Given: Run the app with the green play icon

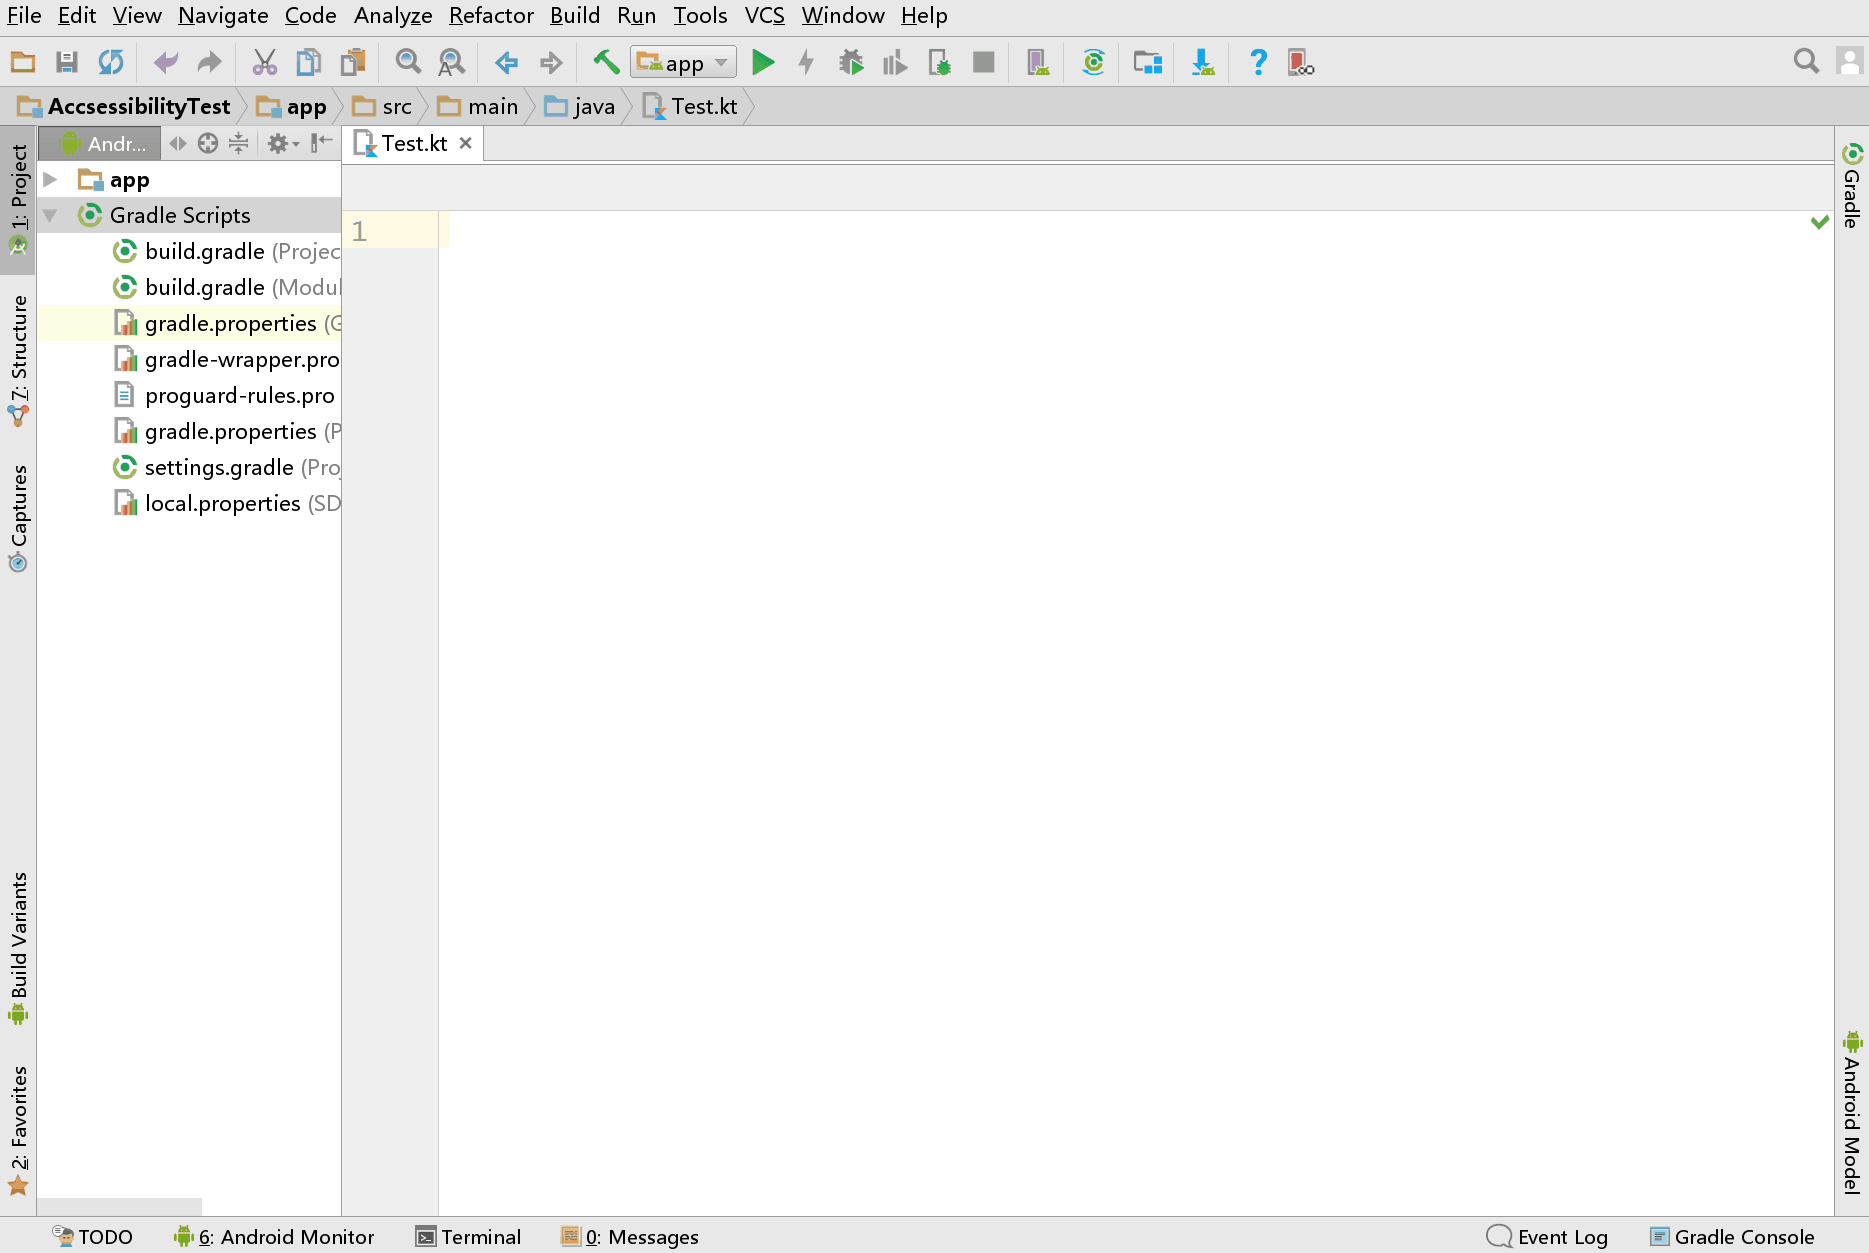Looking at the screenshot, I should (763, 63).
